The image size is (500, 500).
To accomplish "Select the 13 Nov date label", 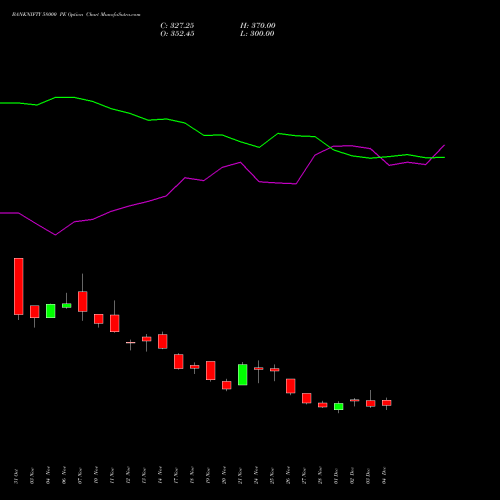I will point(144,476).
